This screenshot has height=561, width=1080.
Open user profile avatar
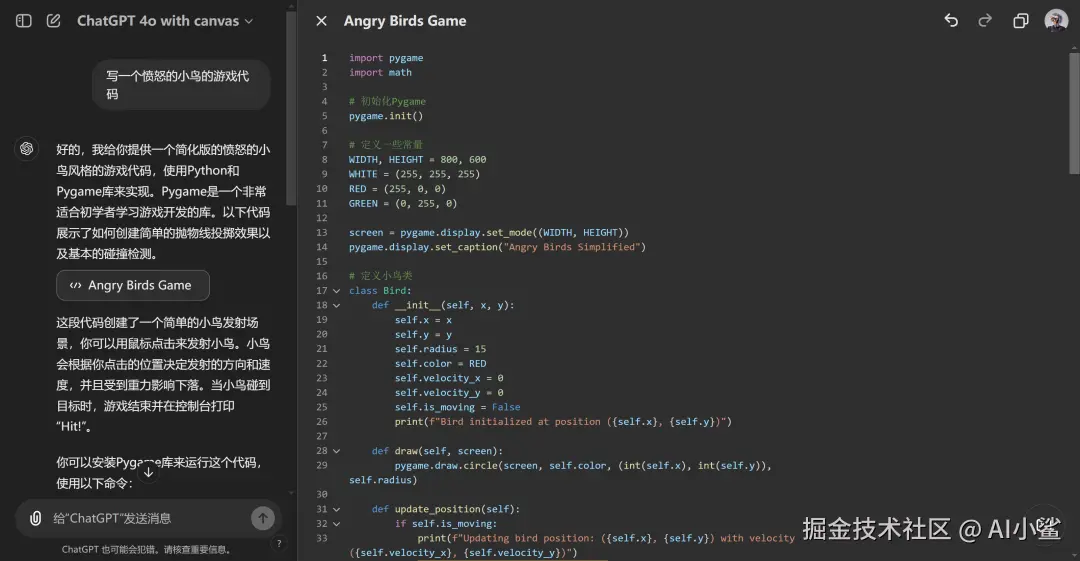point(1056,21)
